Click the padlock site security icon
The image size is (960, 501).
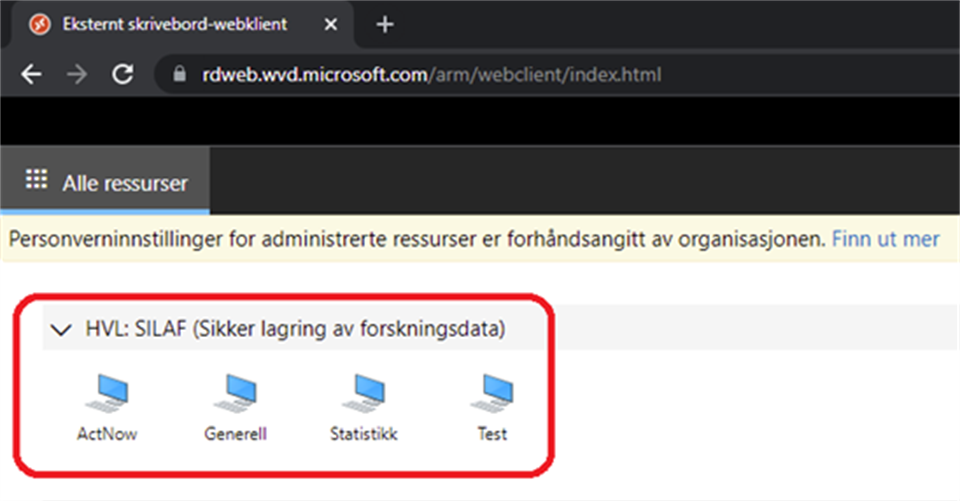[180, 75]
